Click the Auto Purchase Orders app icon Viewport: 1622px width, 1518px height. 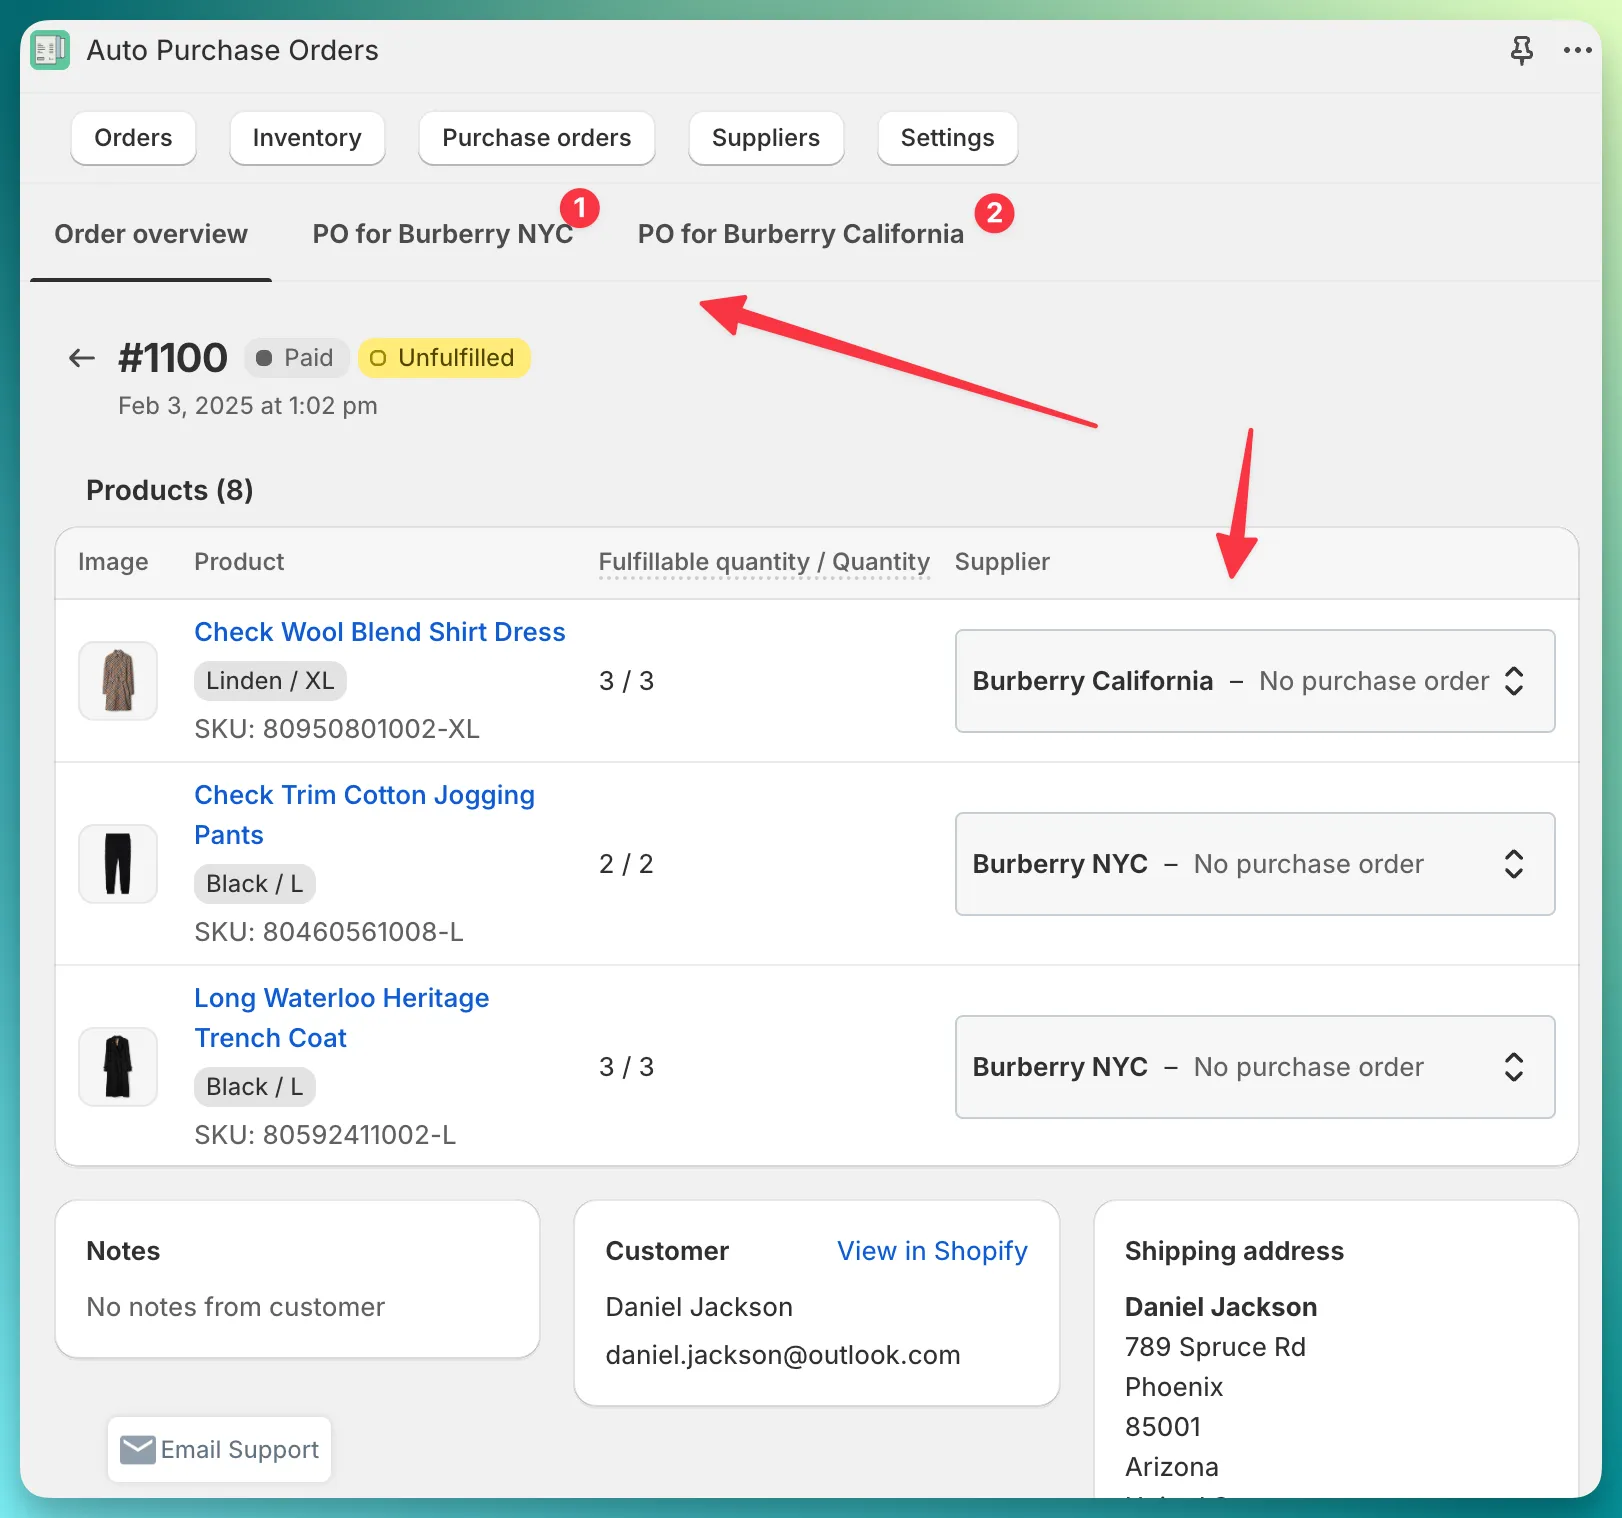click(50, 50)
